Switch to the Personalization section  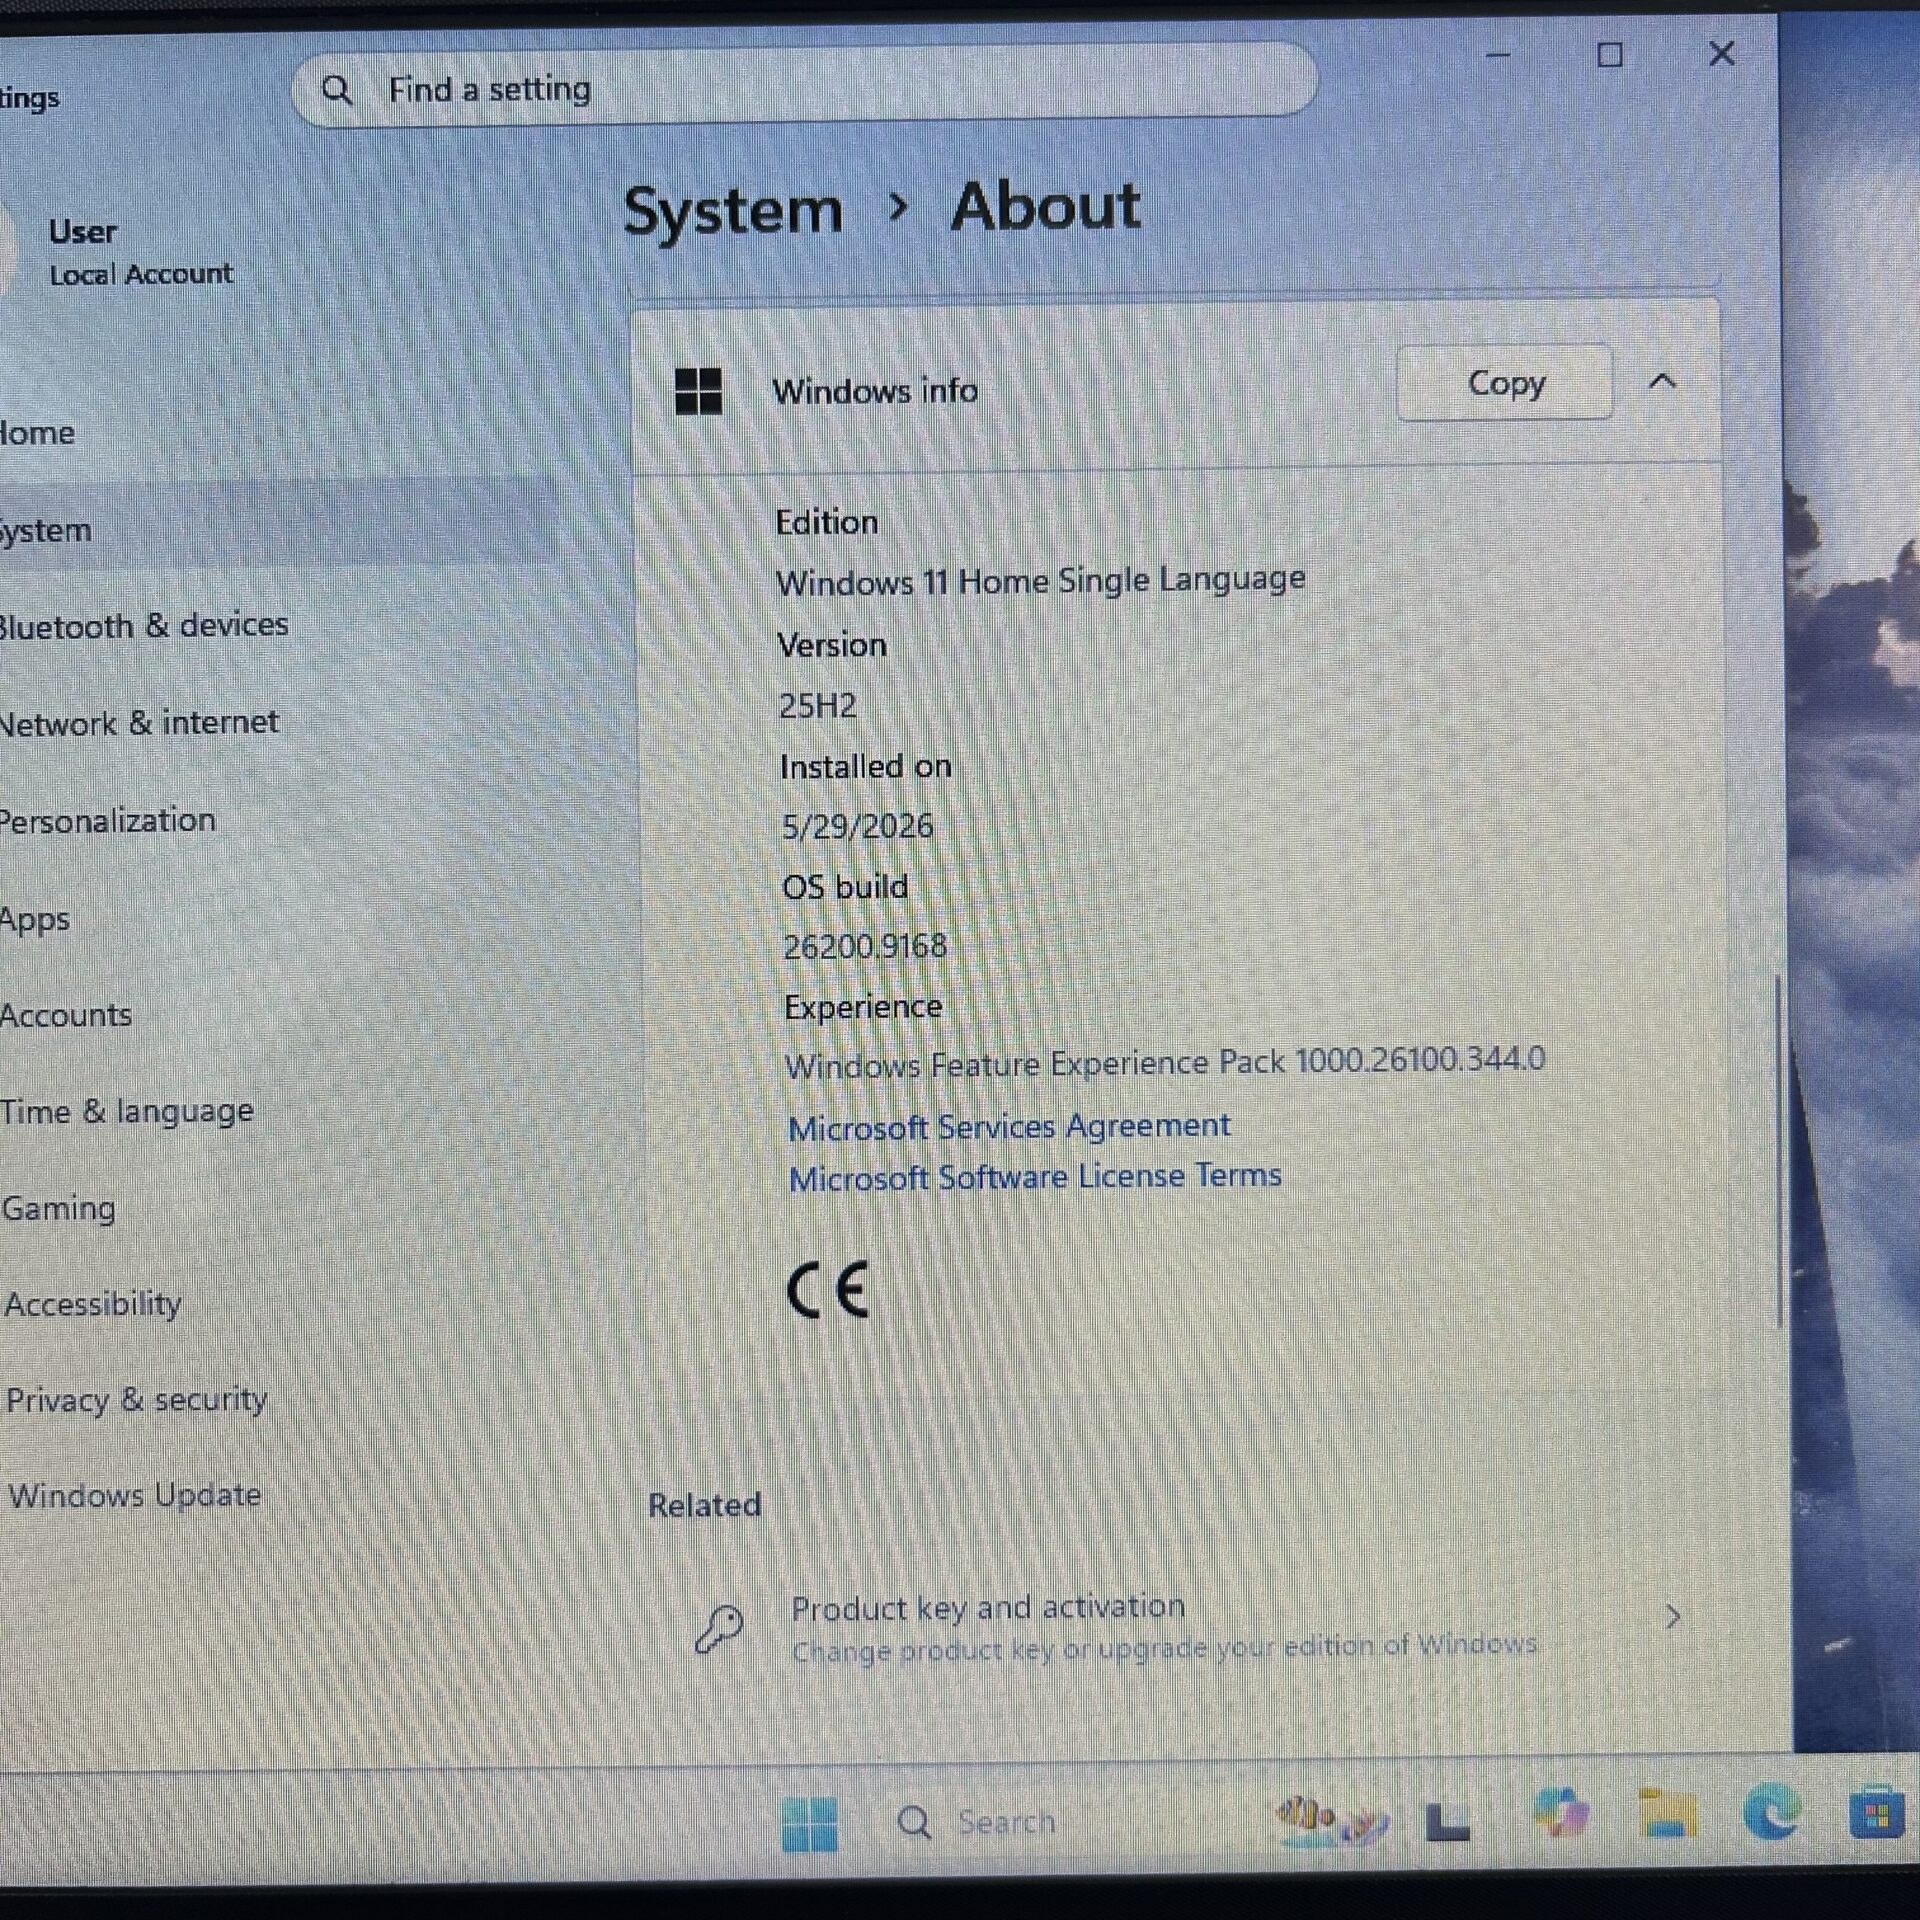coord(108,820)
